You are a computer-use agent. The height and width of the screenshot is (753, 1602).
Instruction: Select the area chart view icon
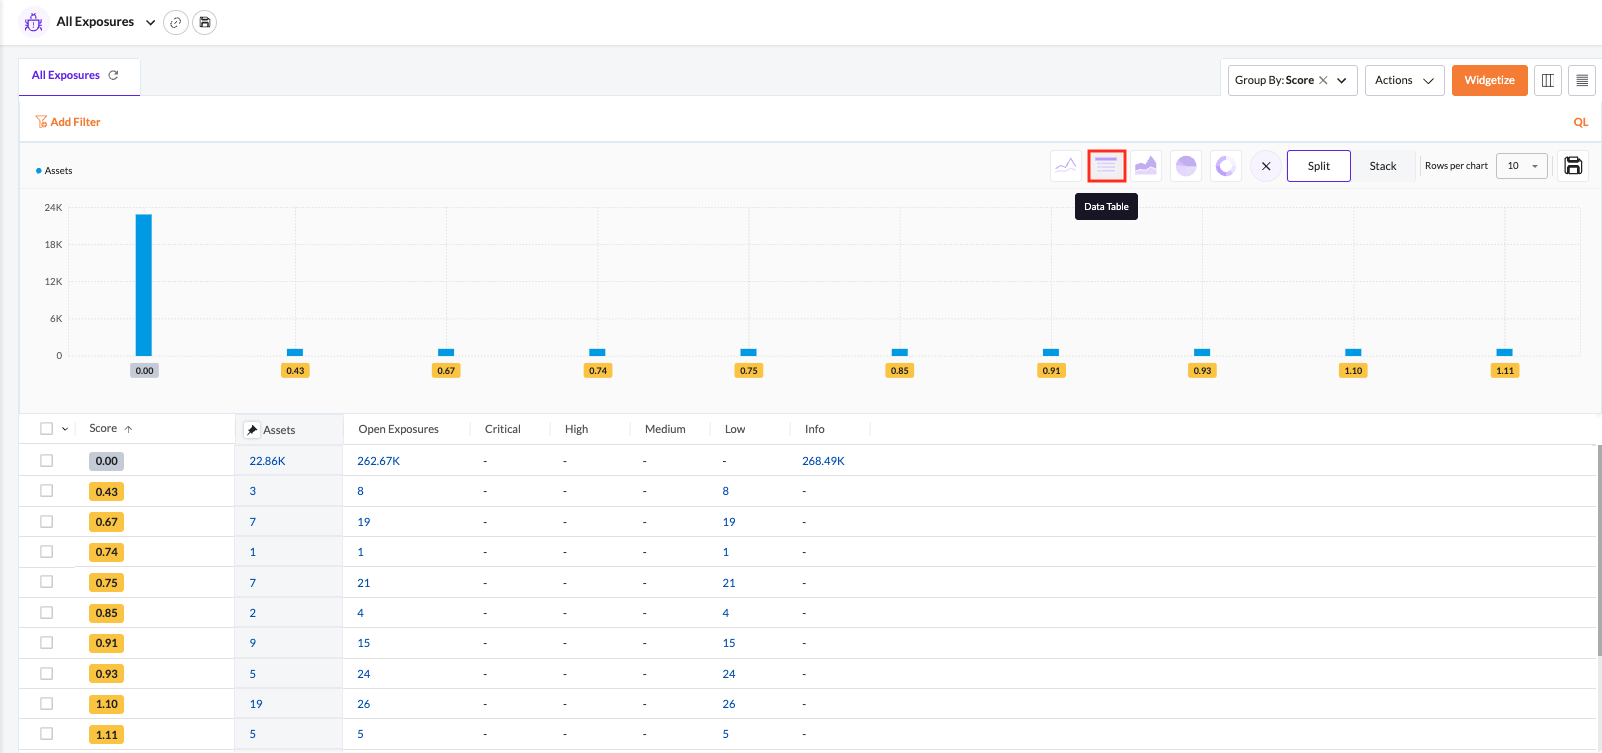pyautogui.click(x=1146, y=166)
